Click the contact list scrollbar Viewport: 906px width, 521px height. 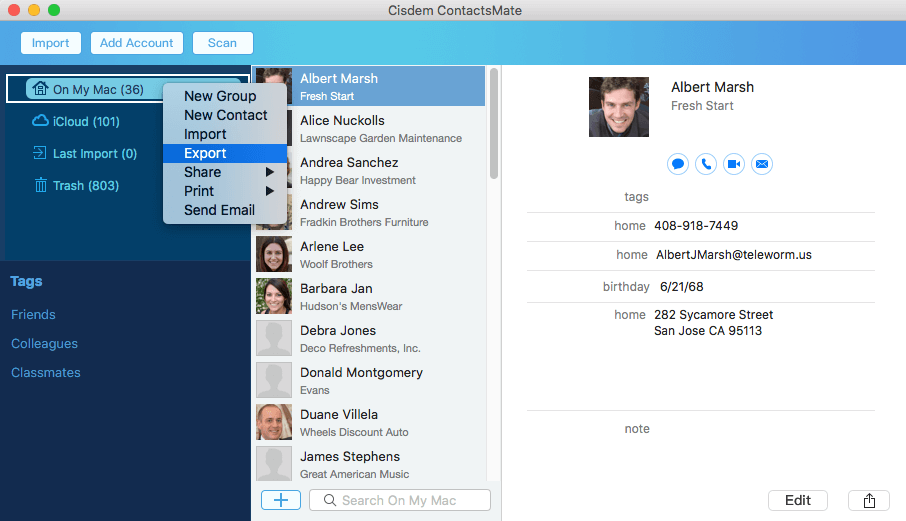pyautogui.click(x=494, y=124)
